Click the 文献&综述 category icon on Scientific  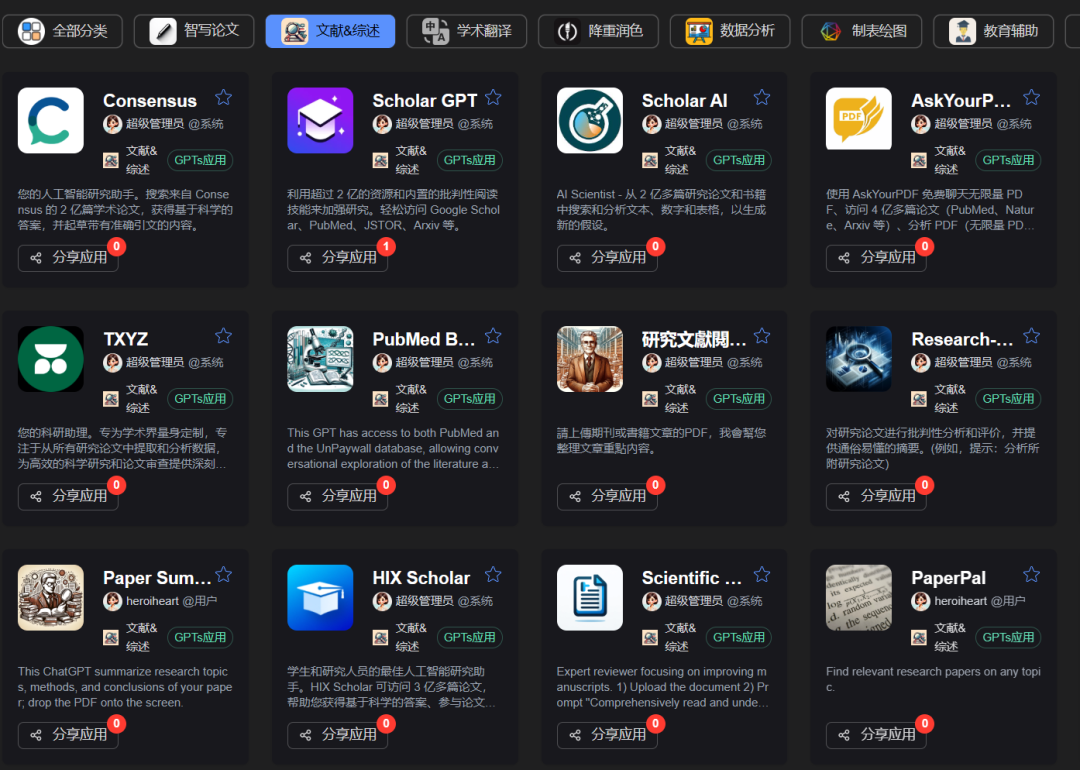[x=650, y=638]
